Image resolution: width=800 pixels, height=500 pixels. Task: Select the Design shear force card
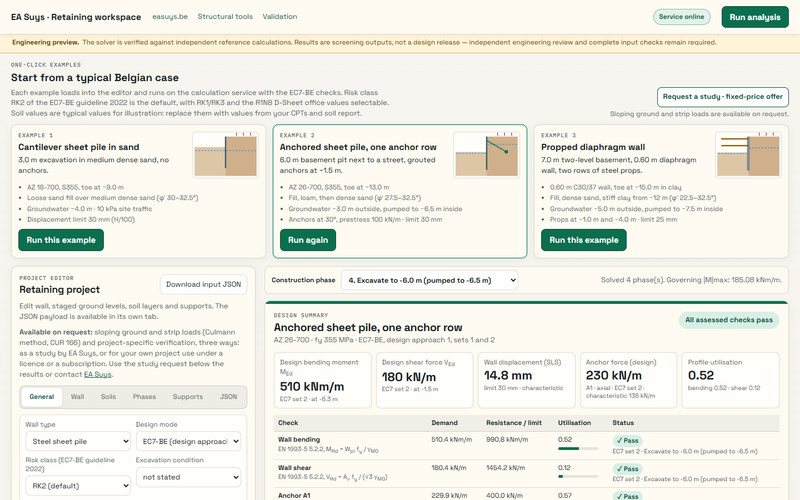[x=424, y=380]
